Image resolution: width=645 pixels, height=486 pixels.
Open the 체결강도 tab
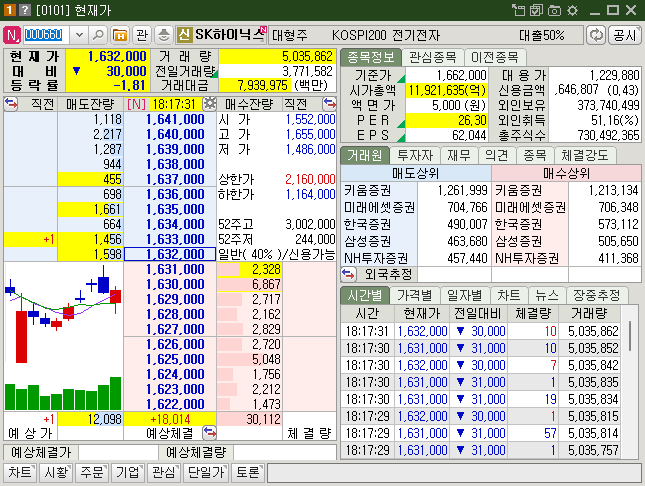(x=585, y=155)
